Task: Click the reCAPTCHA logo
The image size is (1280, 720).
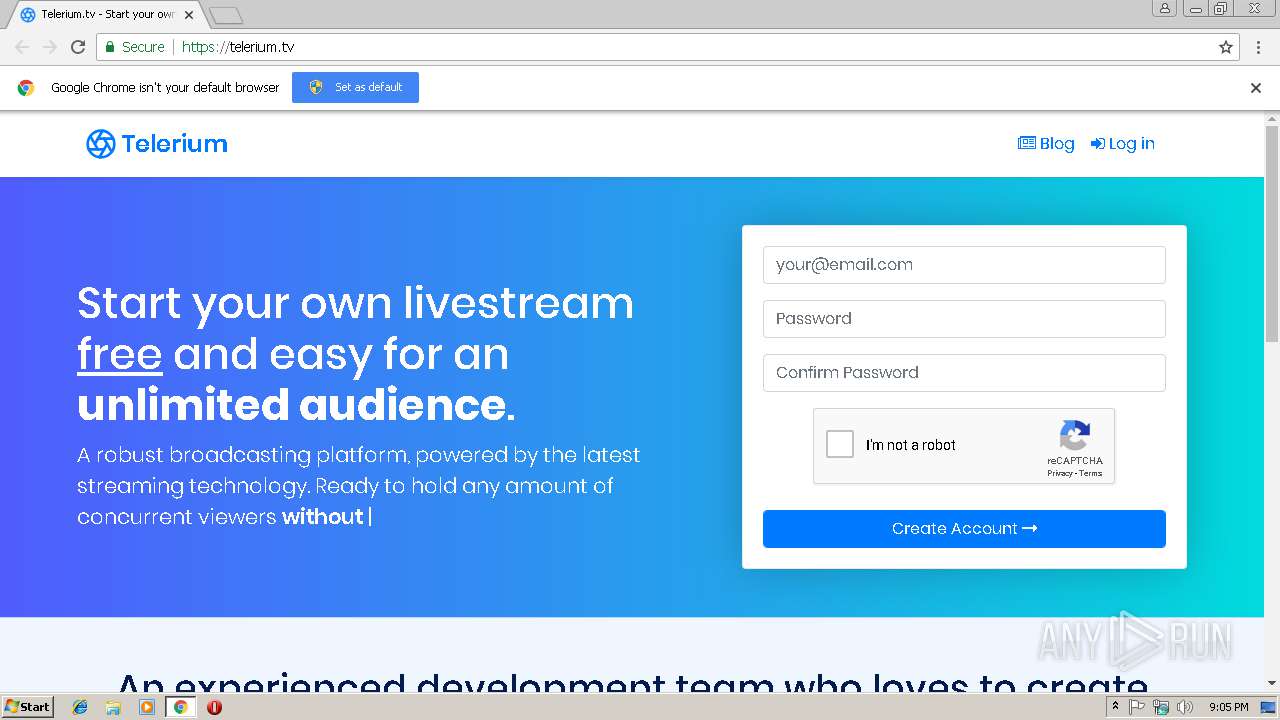Action: pyautogui.click(x=1075, y=436)
